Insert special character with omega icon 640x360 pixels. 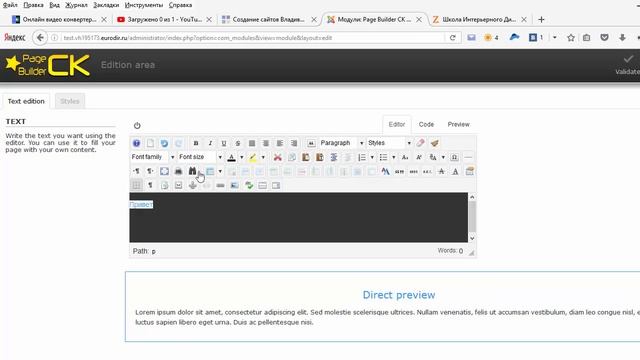click(x=454, y=157)
